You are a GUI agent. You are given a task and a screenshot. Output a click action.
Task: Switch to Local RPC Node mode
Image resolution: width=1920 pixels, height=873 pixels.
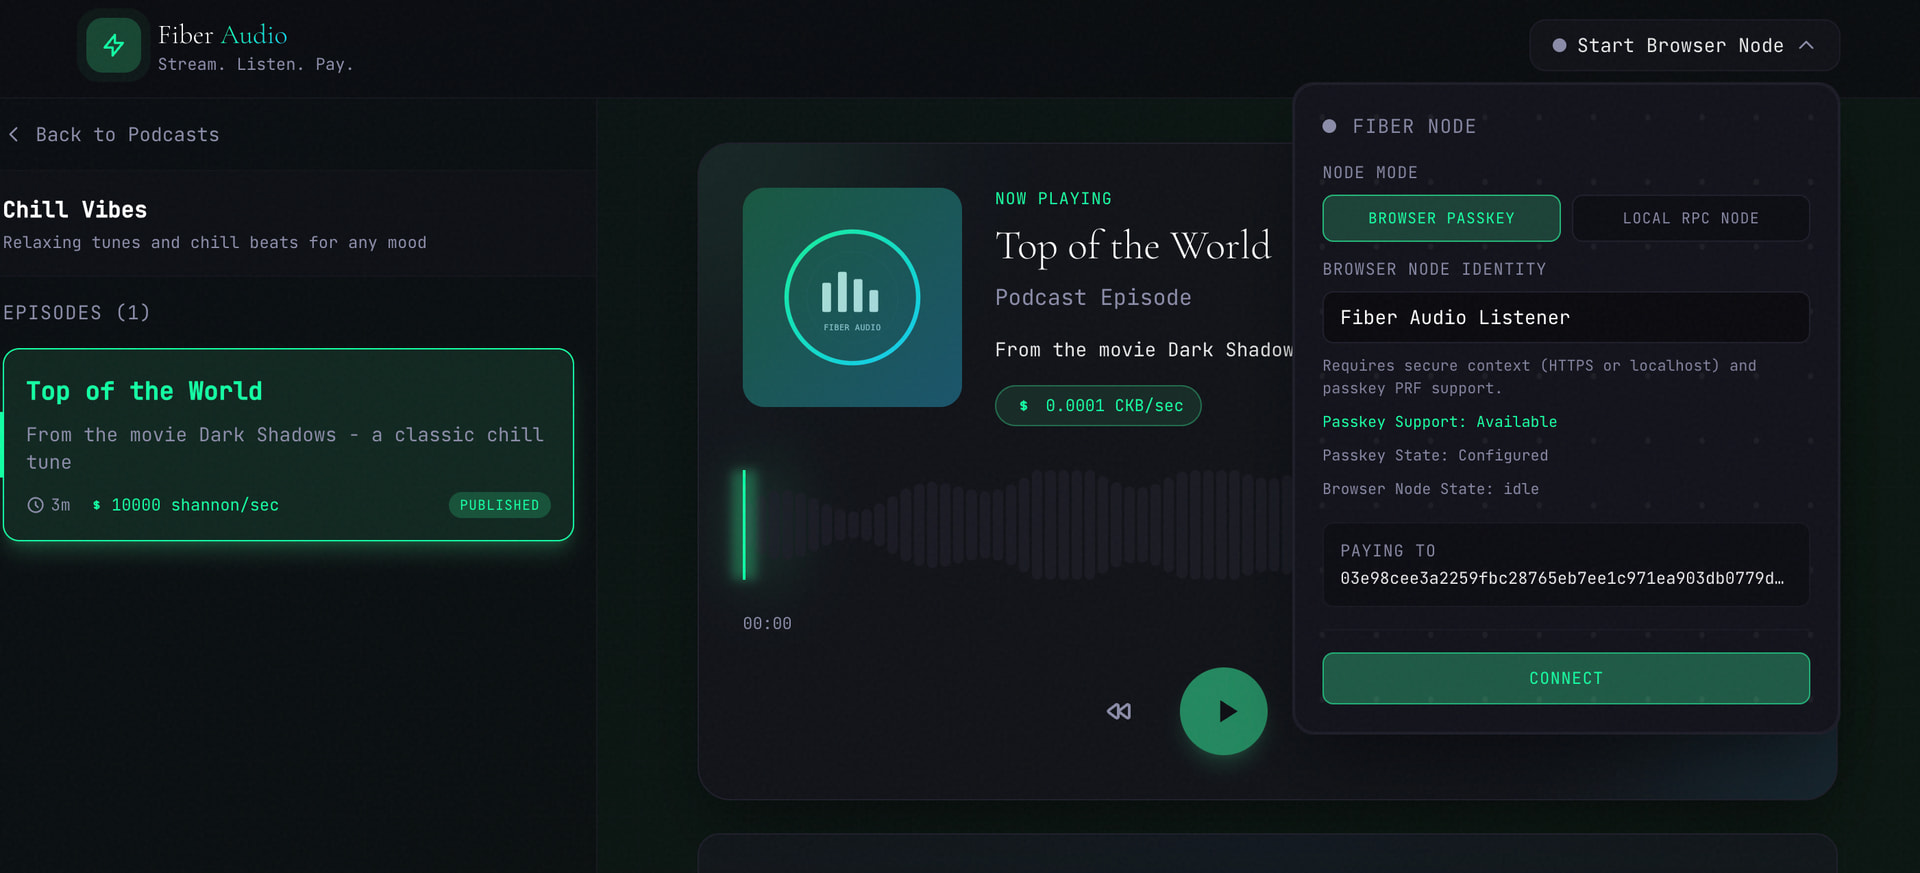point(1690,218)
